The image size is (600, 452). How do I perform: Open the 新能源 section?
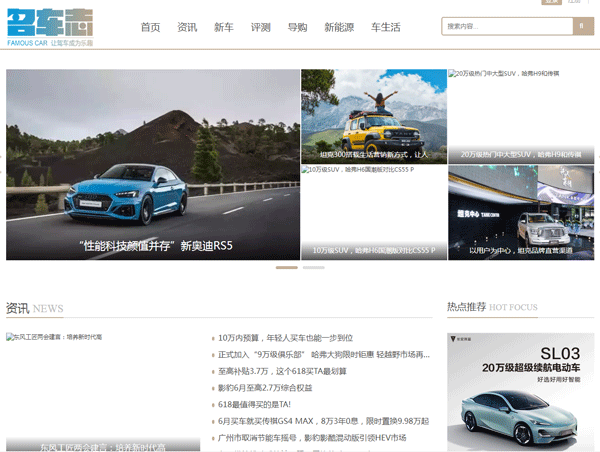[x=339, y=27]
